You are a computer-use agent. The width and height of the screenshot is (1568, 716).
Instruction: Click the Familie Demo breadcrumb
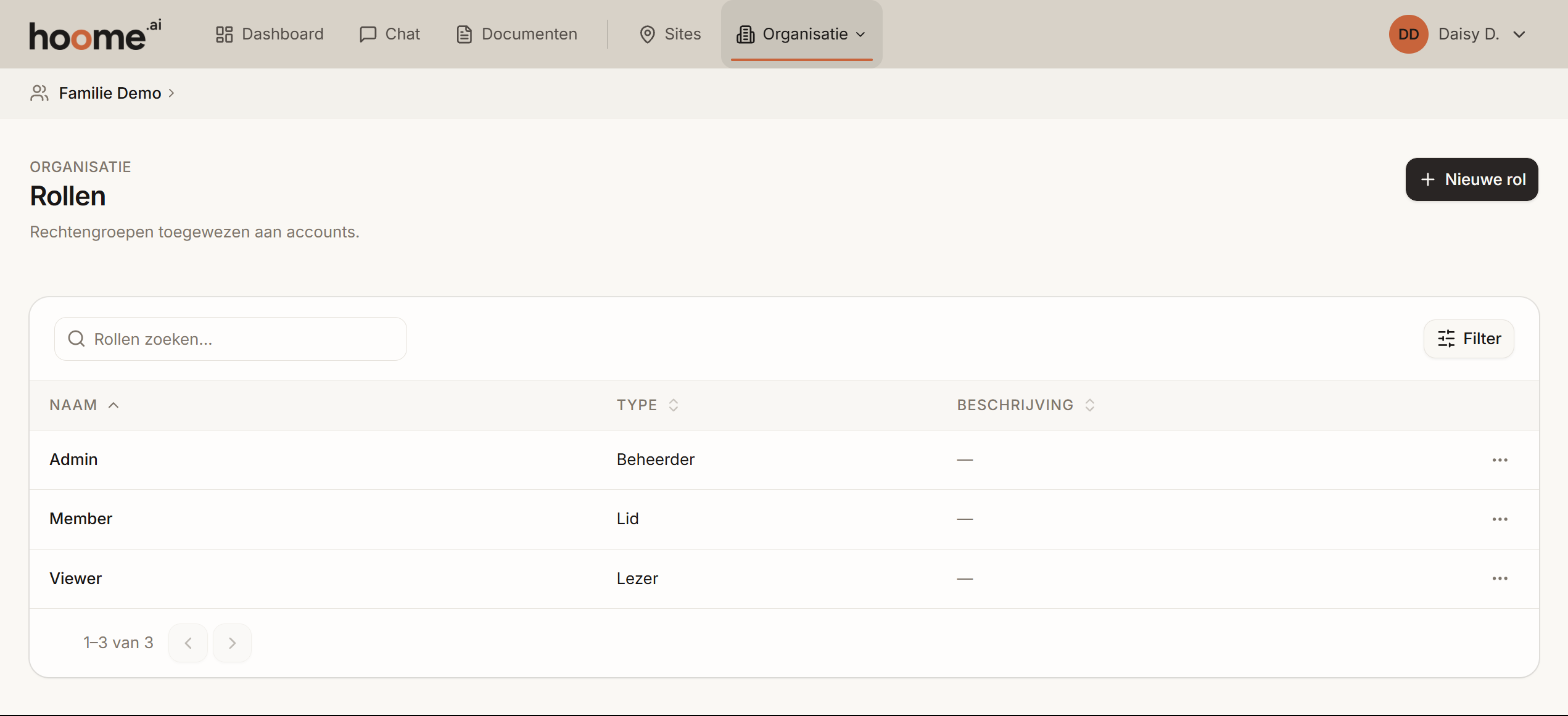click(x=110, y=93)
